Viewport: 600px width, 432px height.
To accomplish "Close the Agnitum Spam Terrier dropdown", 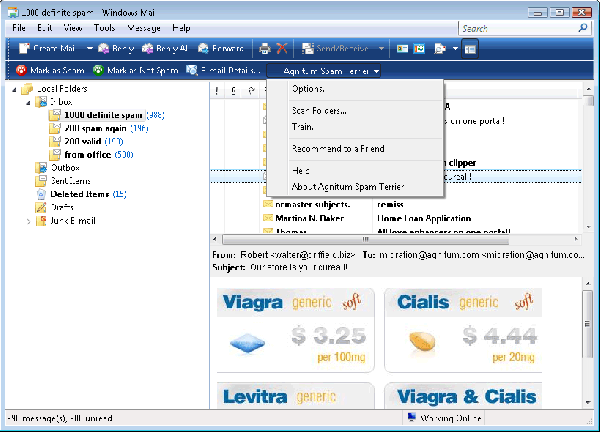I will [323, 71].
